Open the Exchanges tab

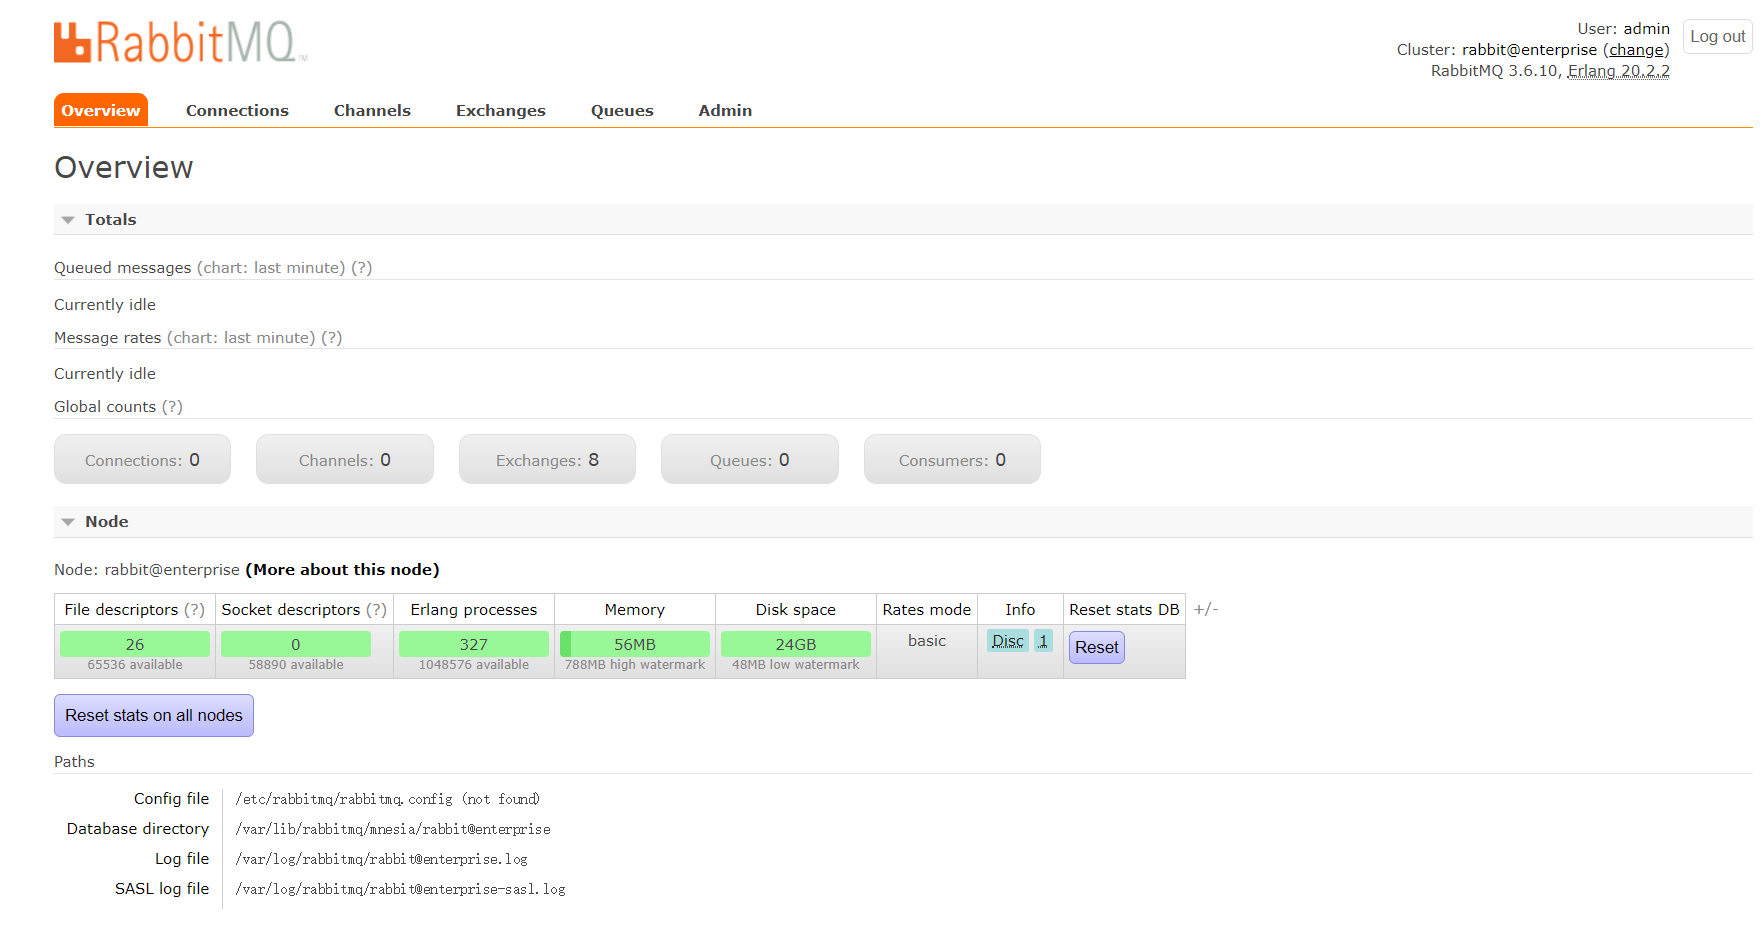(x=501, y=110)
